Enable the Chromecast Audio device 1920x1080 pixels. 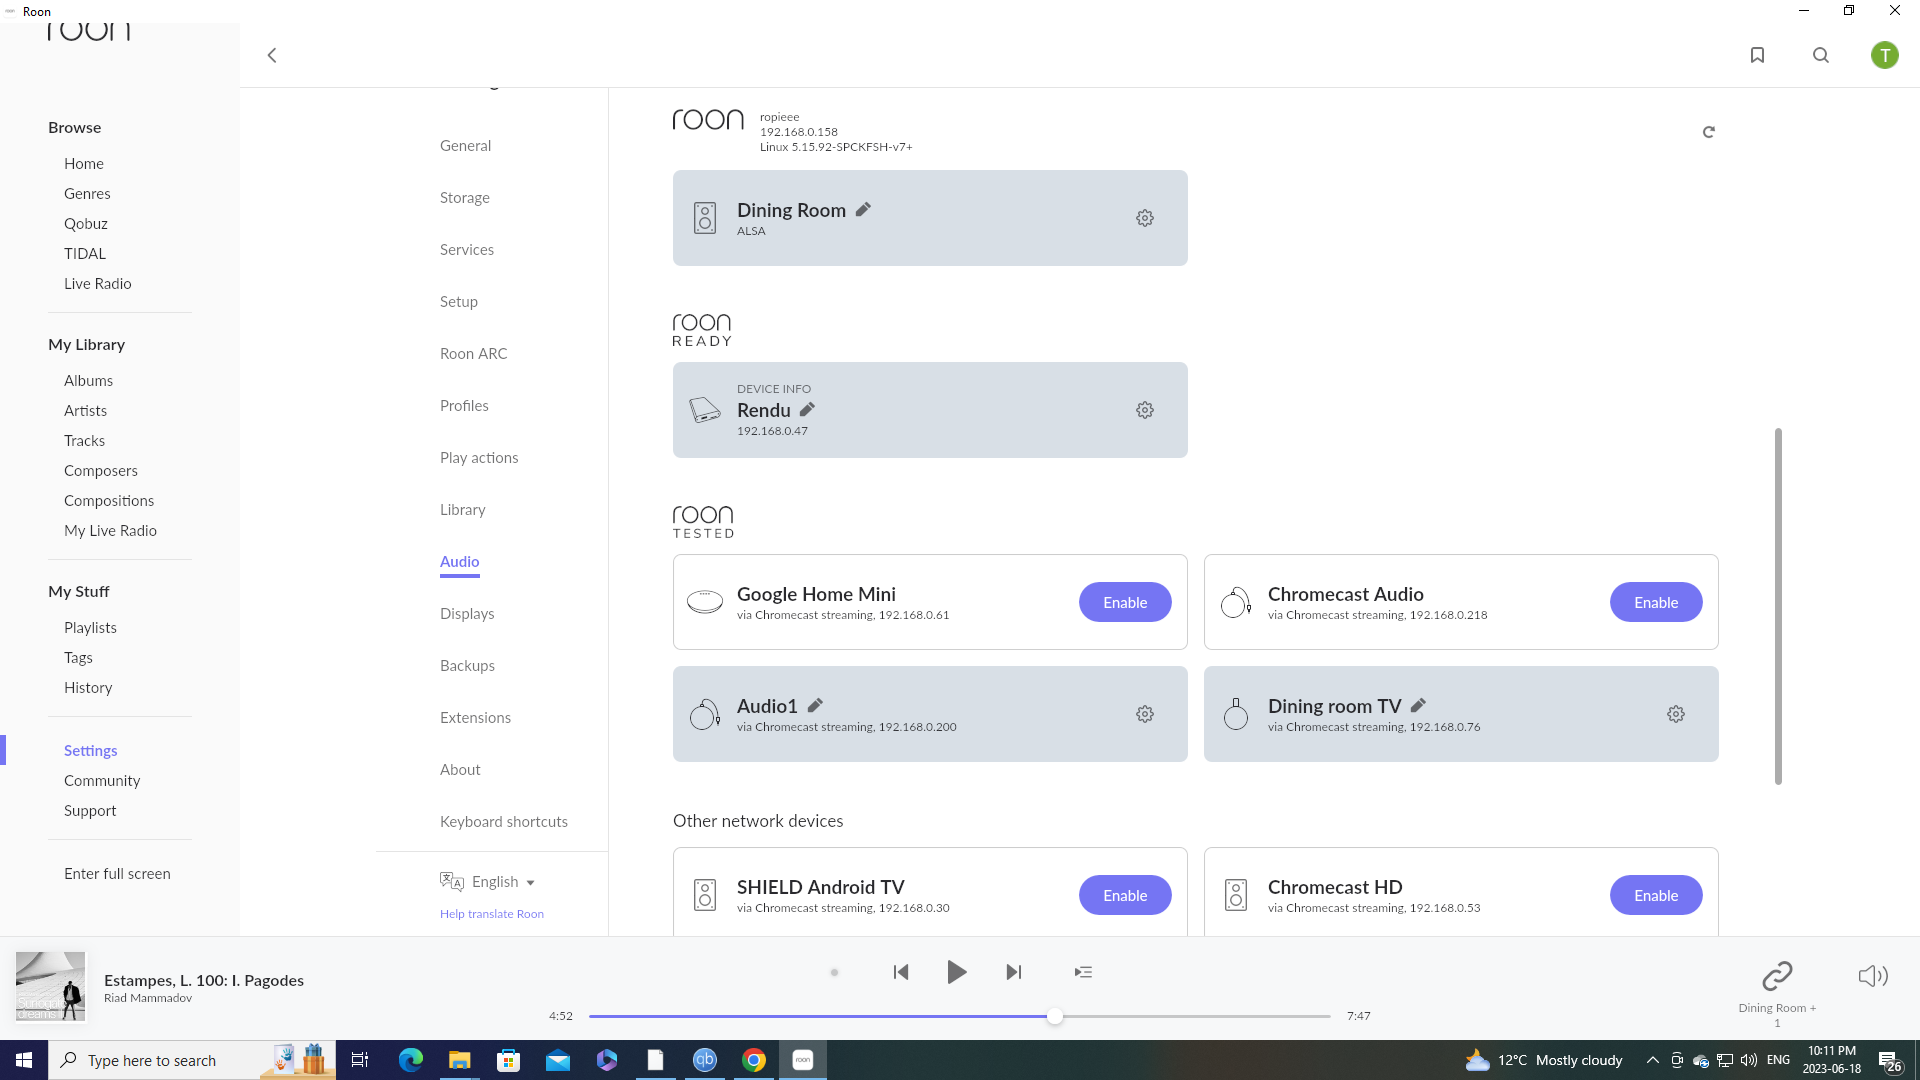coord(1656,602)
